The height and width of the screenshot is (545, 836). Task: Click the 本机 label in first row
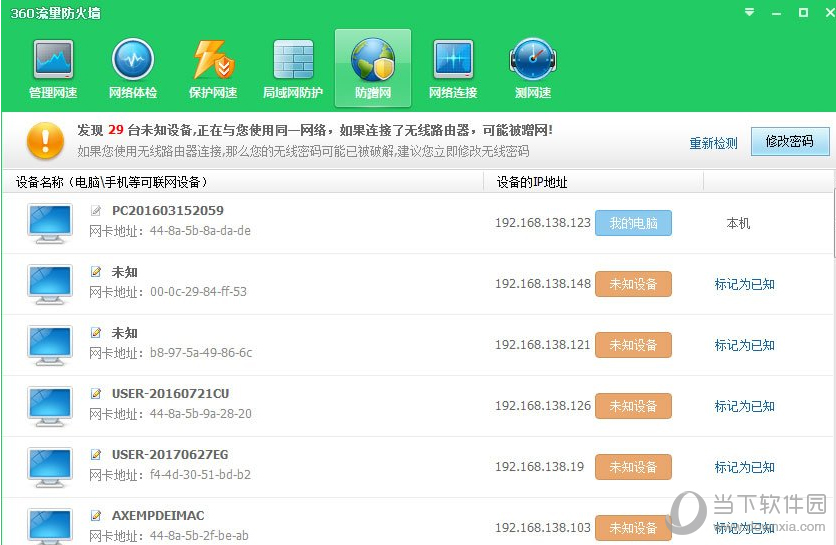click(738, 223)
